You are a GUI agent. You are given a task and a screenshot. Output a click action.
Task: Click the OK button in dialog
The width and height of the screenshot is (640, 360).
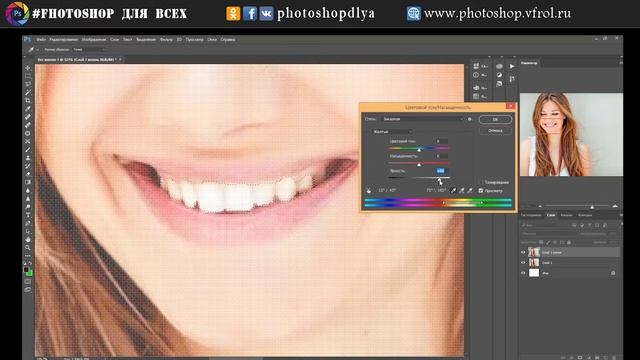point(495,120)
